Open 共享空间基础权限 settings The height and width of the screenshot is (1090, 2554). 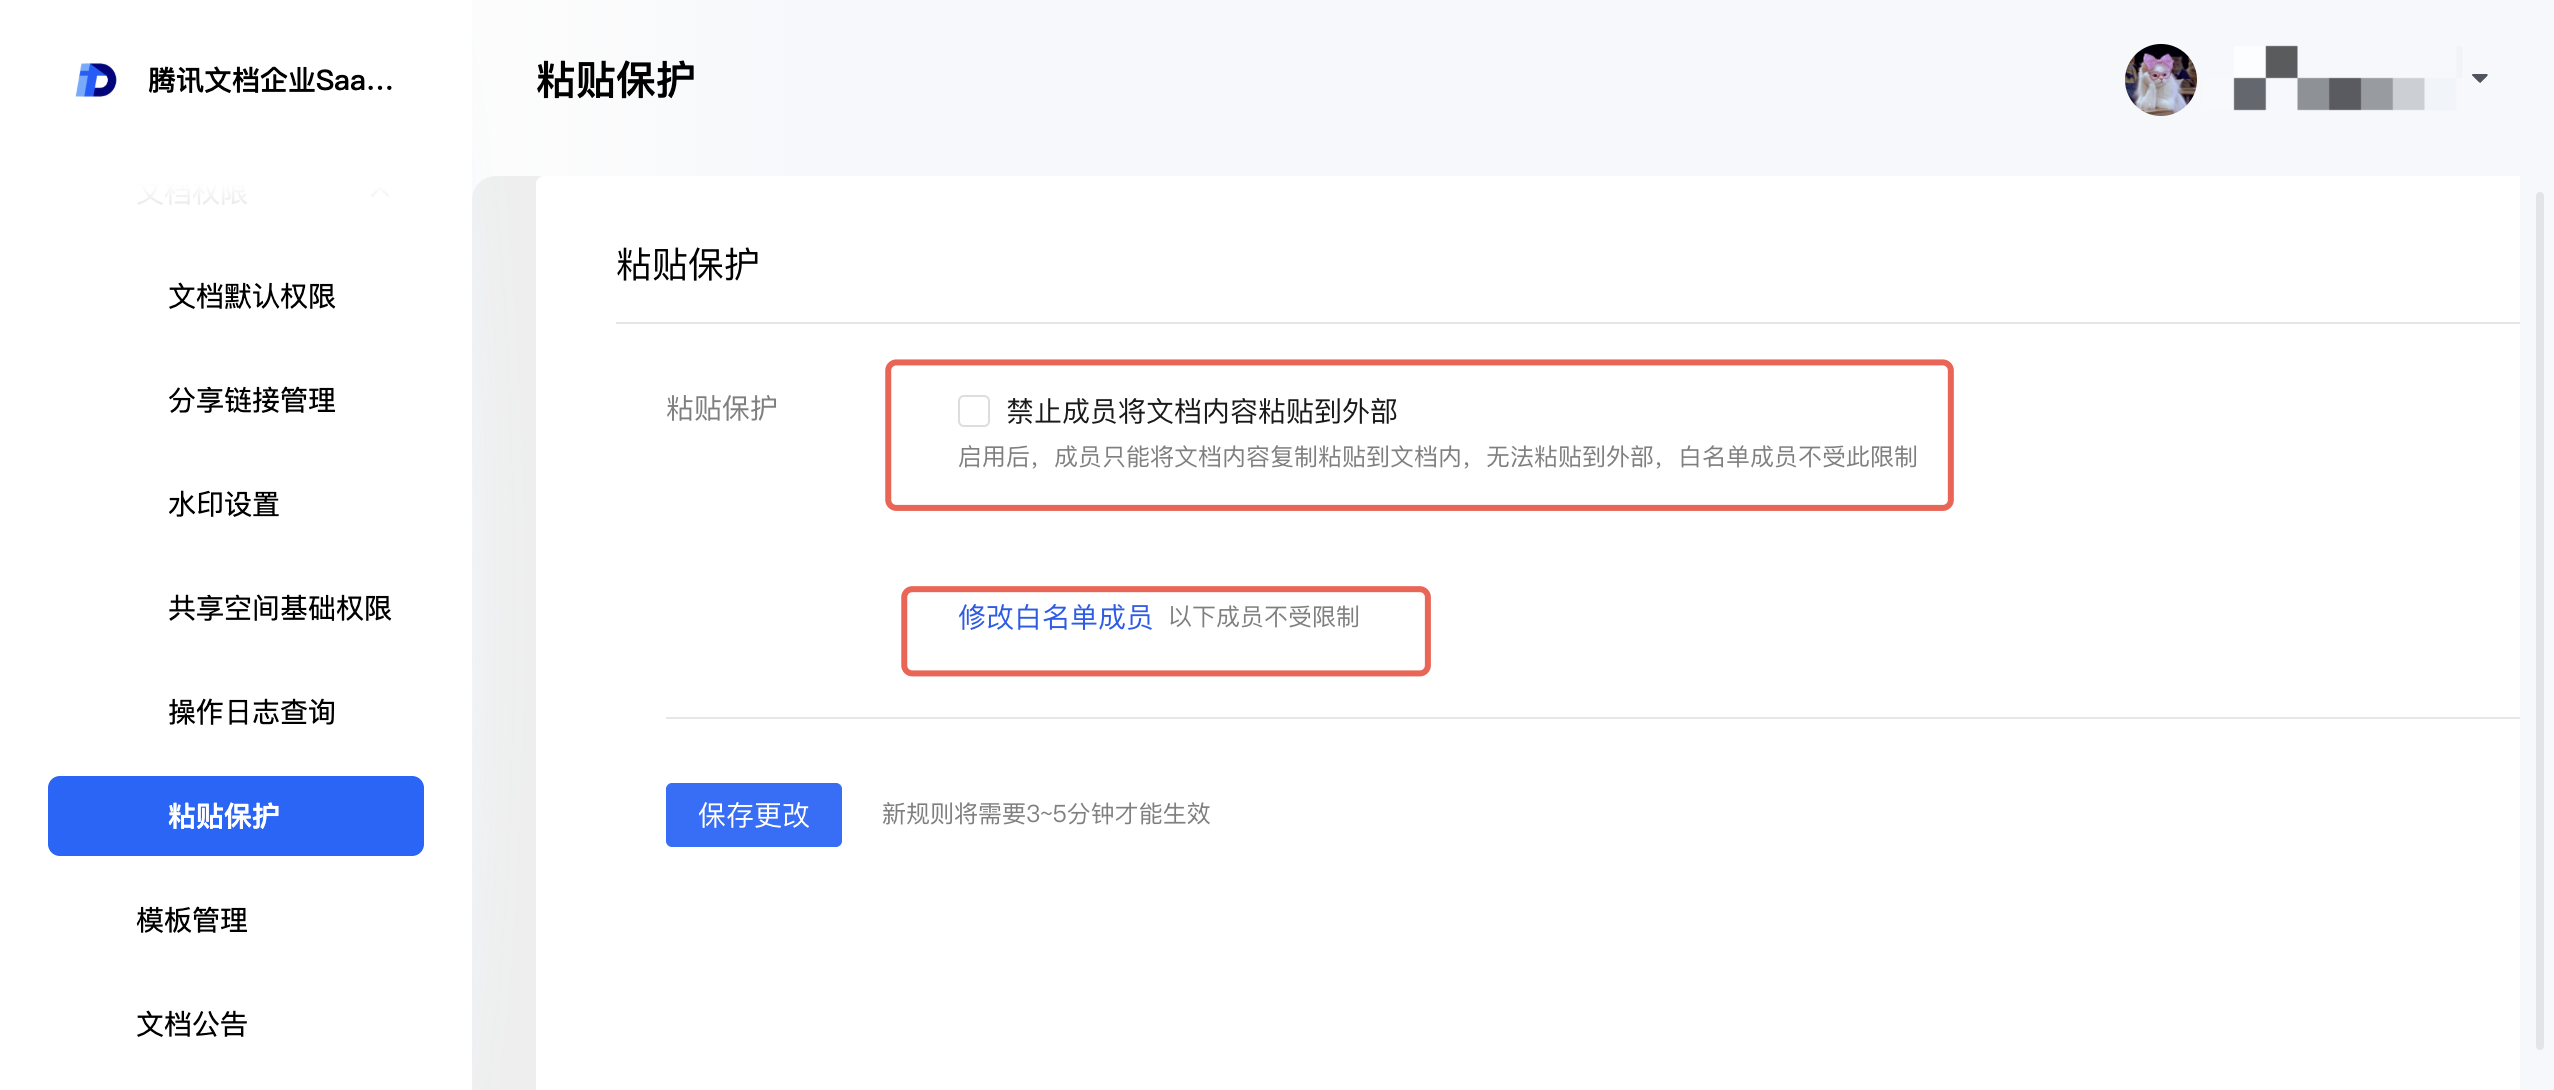point(280,608)
